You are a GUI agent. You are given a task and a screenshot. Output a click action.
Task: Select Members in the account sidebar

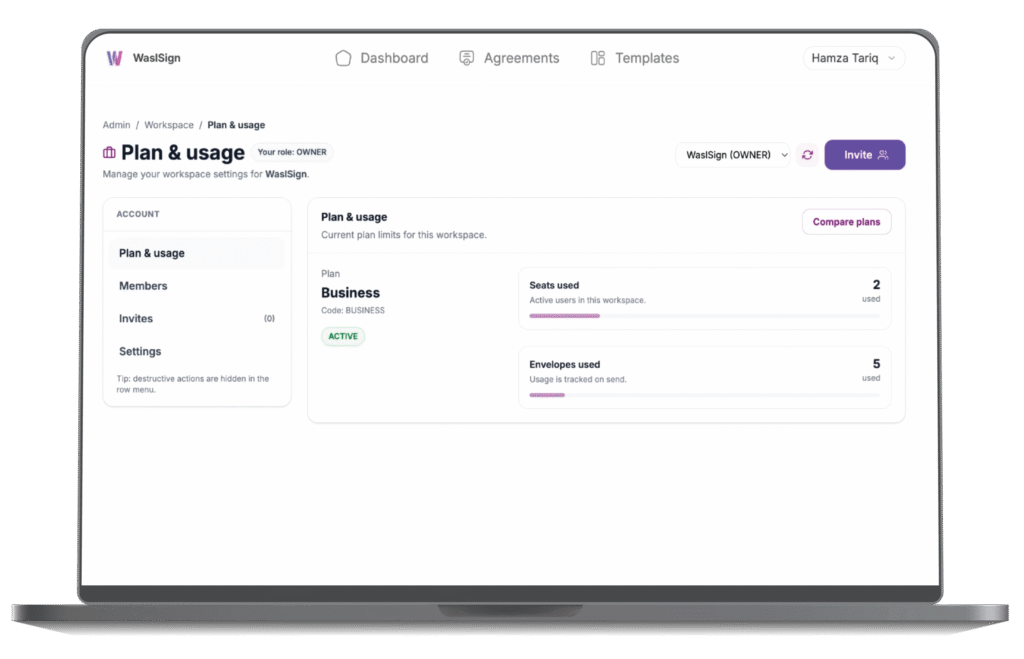(143, 286)
